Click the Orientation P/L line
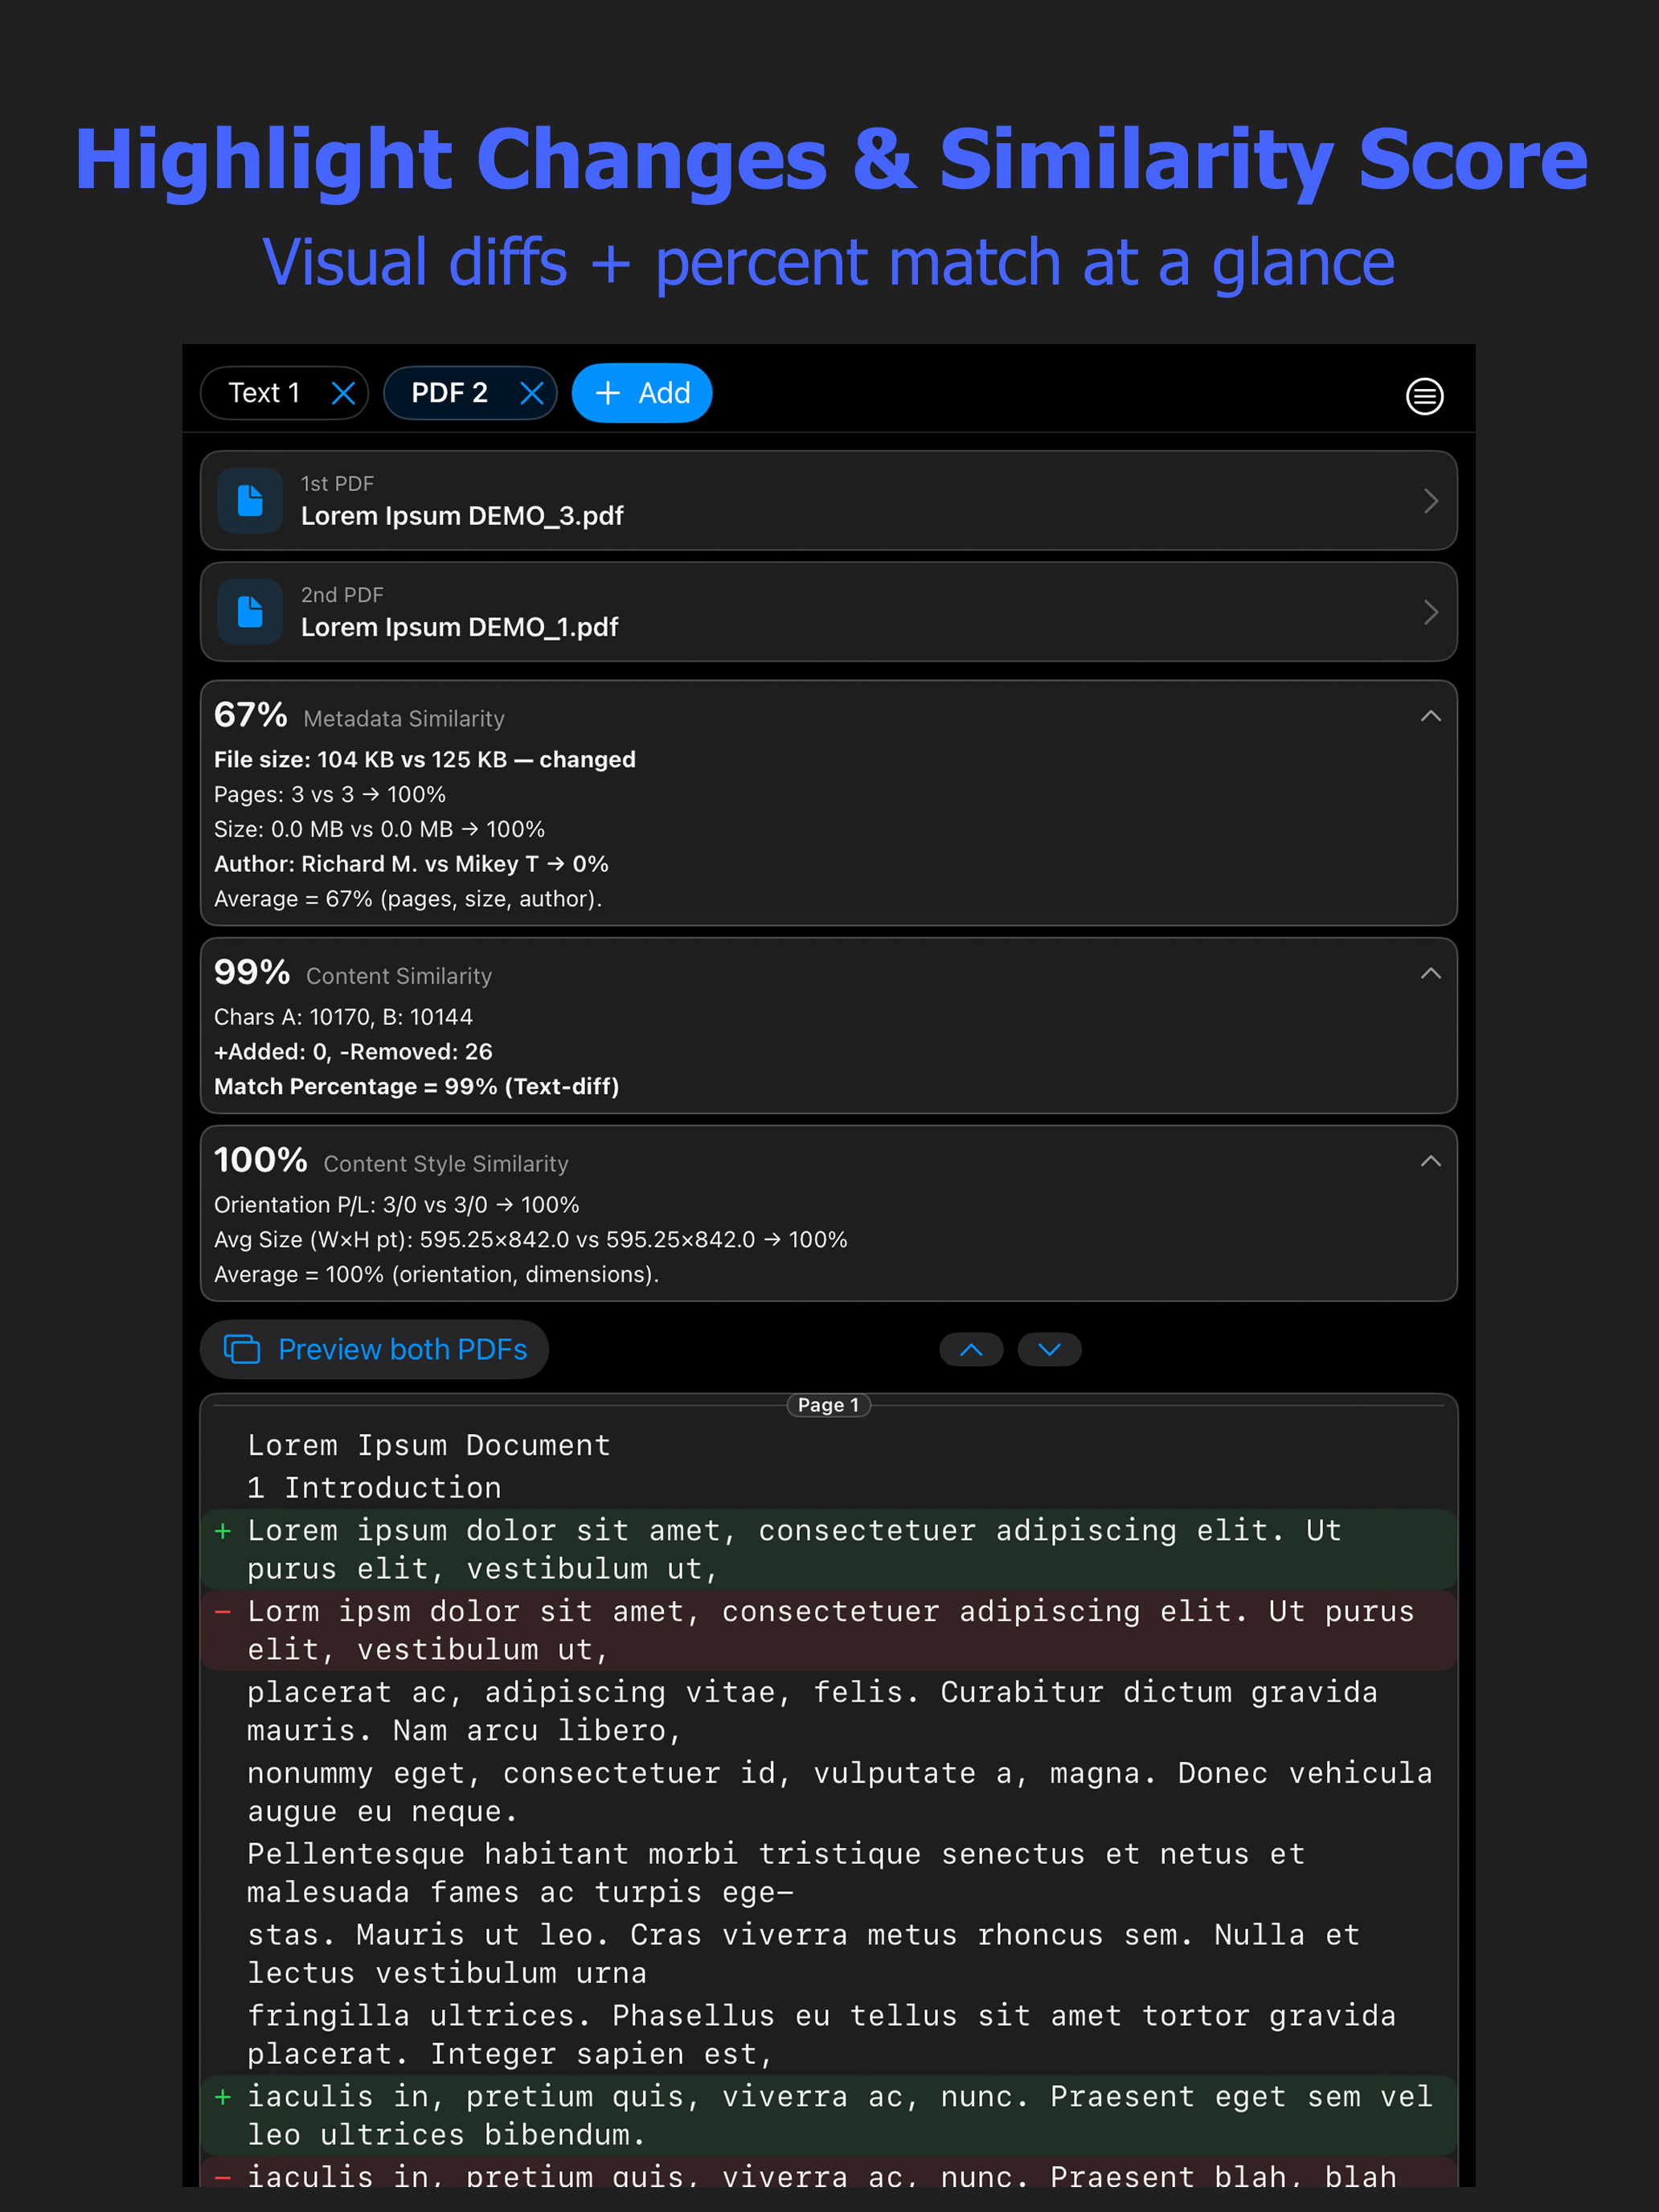This screenshot has height=2212, width=1659. point(397,1205)
